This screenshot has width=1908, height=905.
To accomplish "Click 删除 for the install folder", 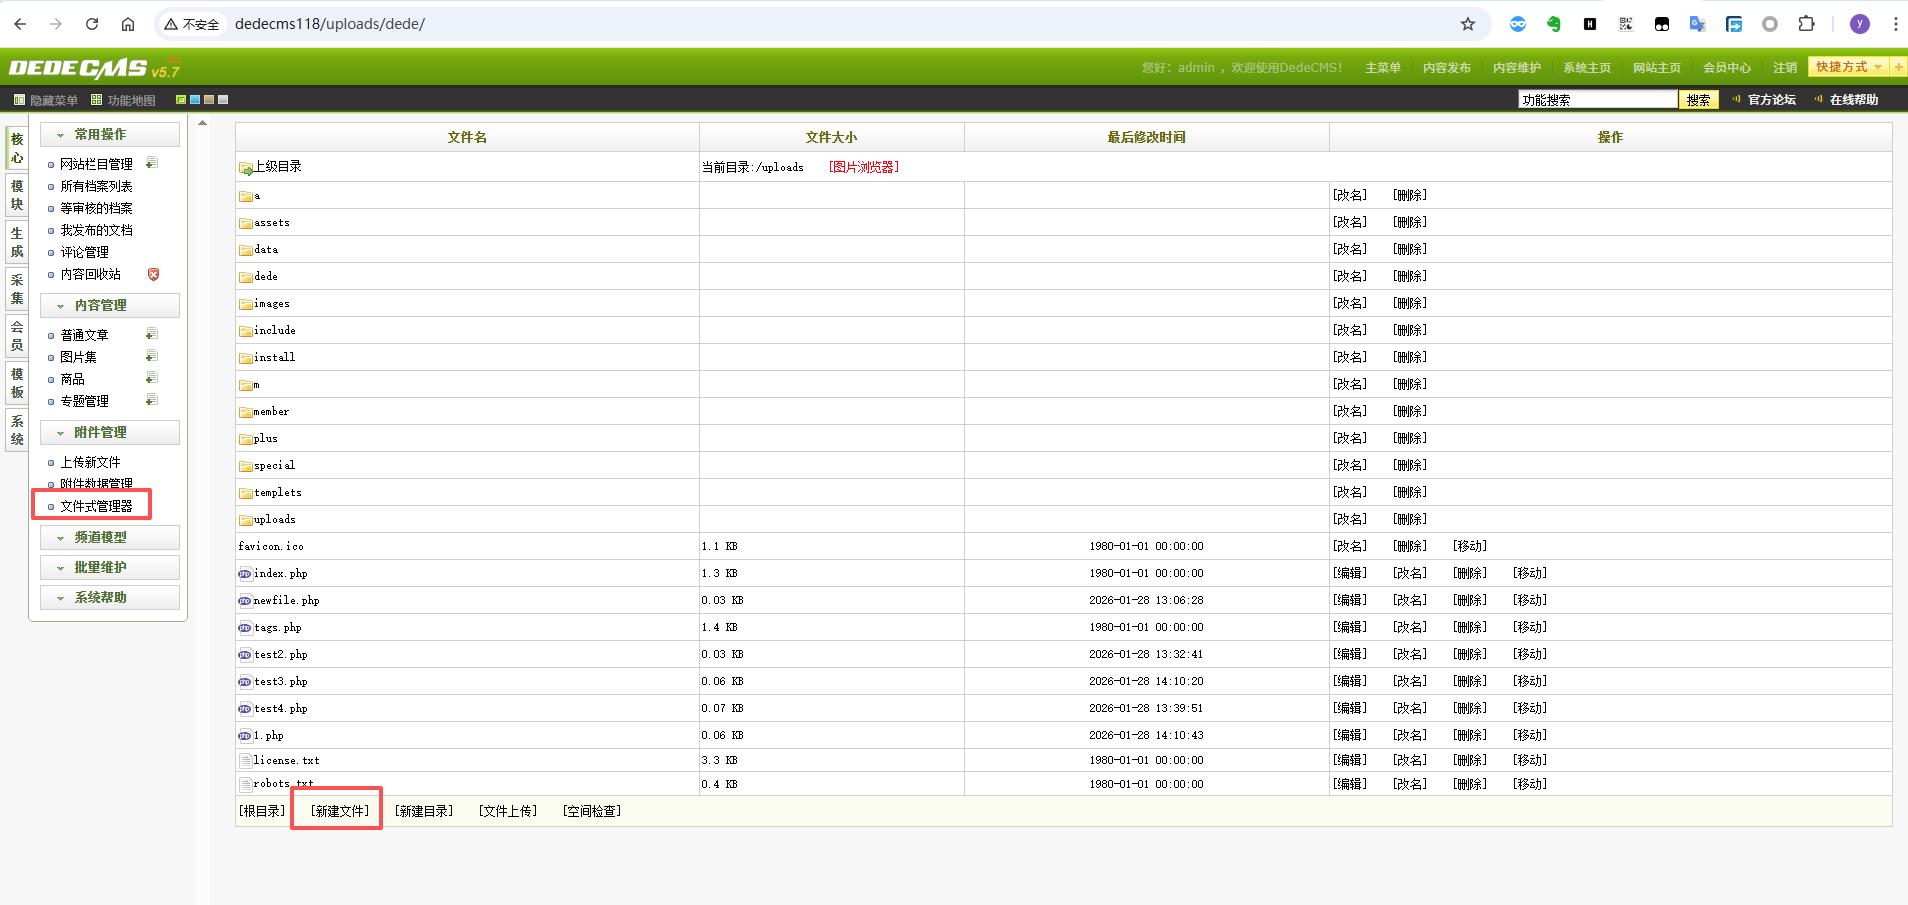I will coord(1409,357).
